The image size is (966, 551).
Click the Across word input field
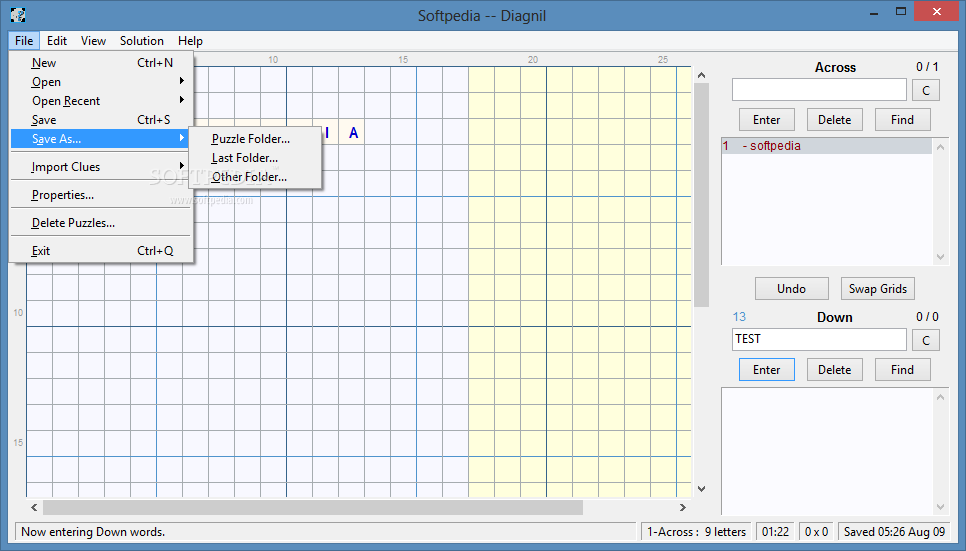pos(819,90)
